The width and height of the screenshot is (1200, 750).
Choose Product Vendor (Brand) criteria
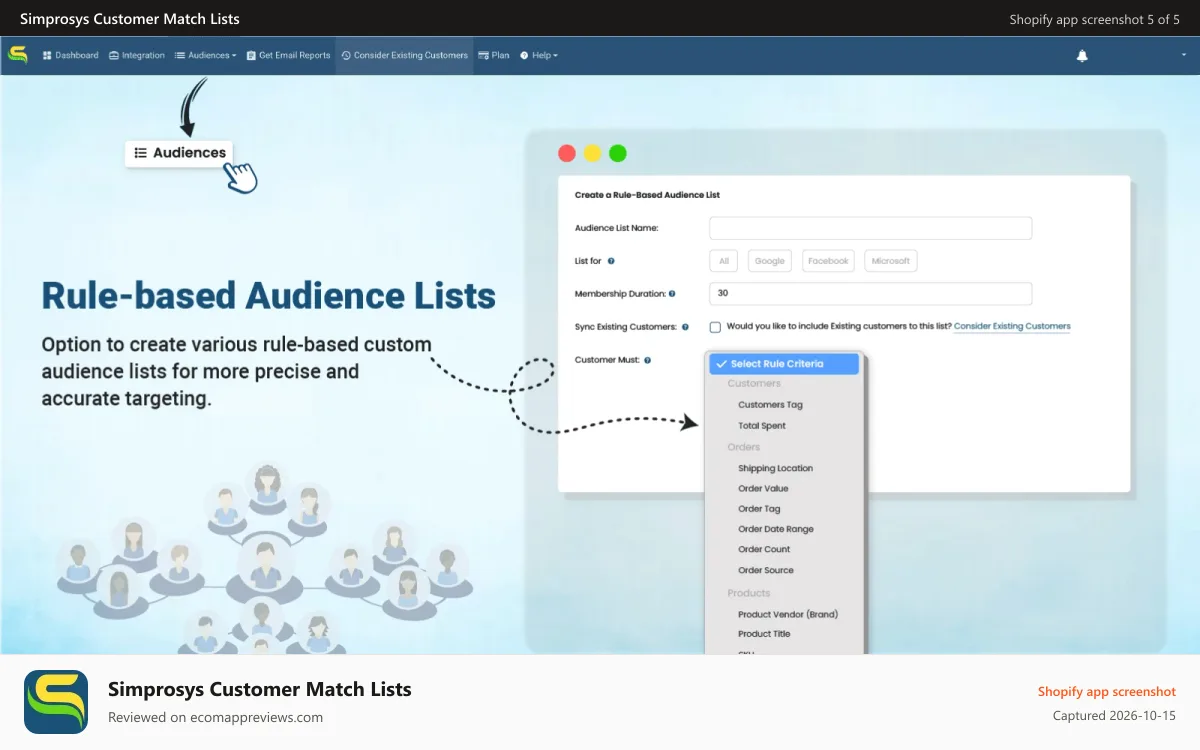[788, 614]
